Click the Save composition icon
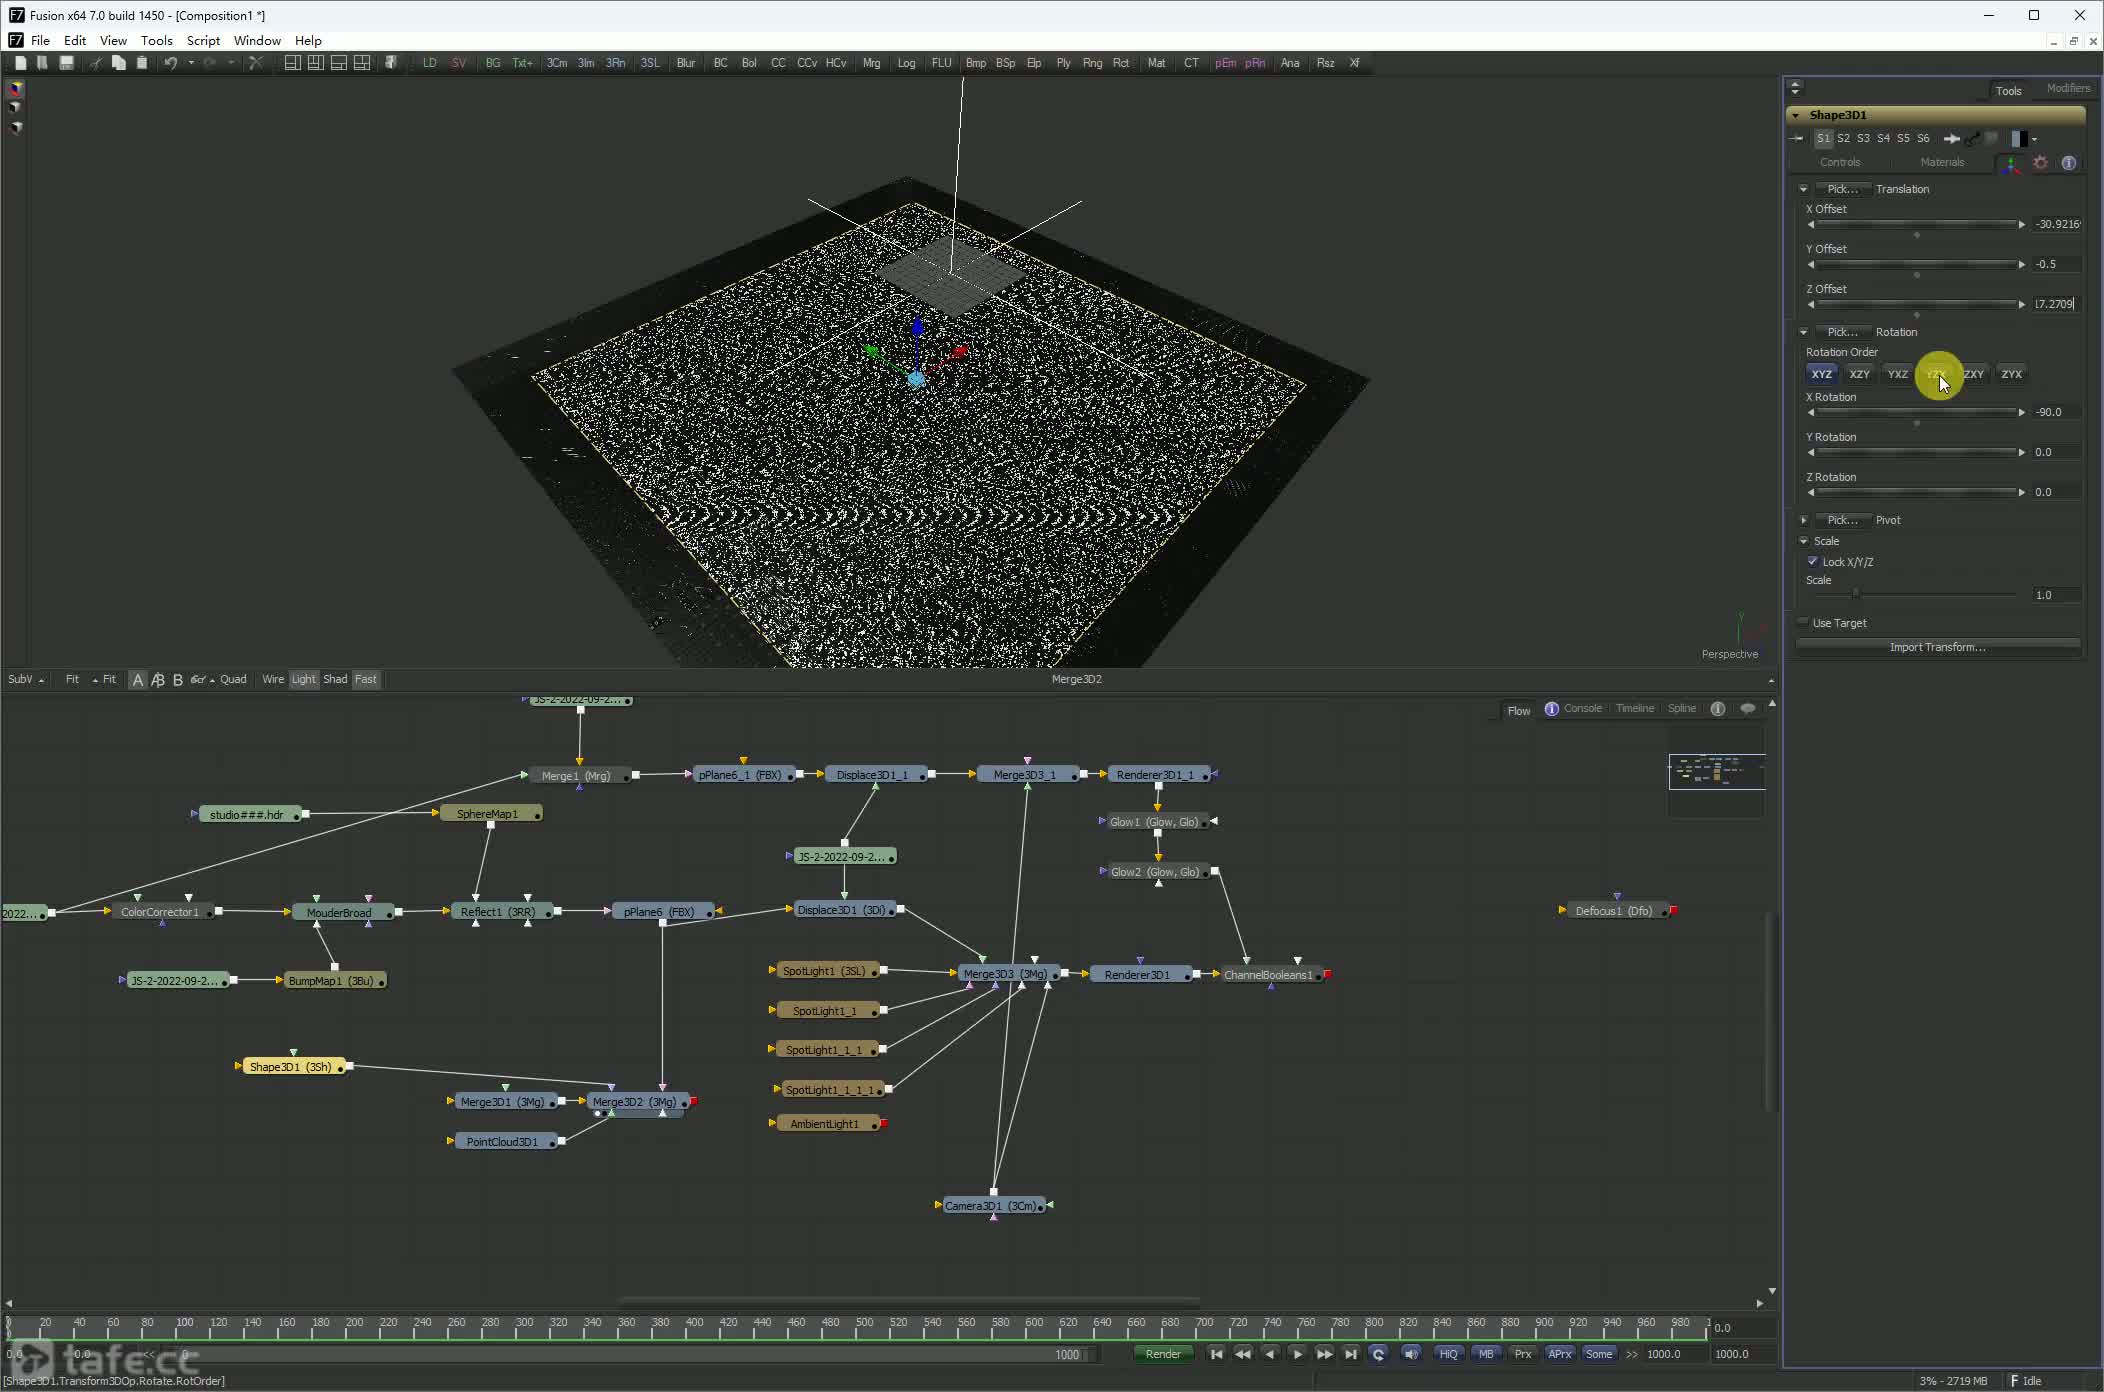The image size is (2104, 1392). coord(66,63)
